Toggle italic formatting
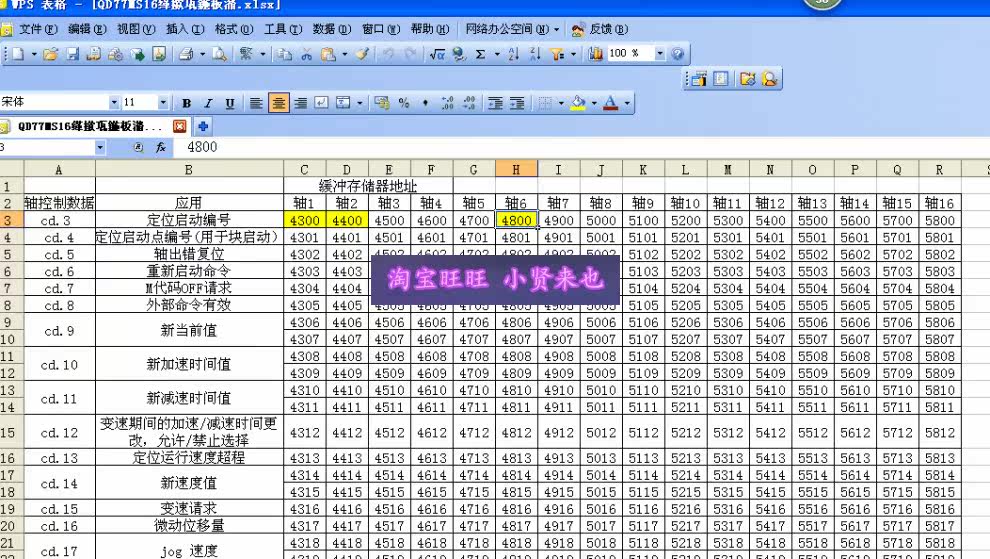The width and height of the screenshot is (990, 559). [x=208, y=103]
